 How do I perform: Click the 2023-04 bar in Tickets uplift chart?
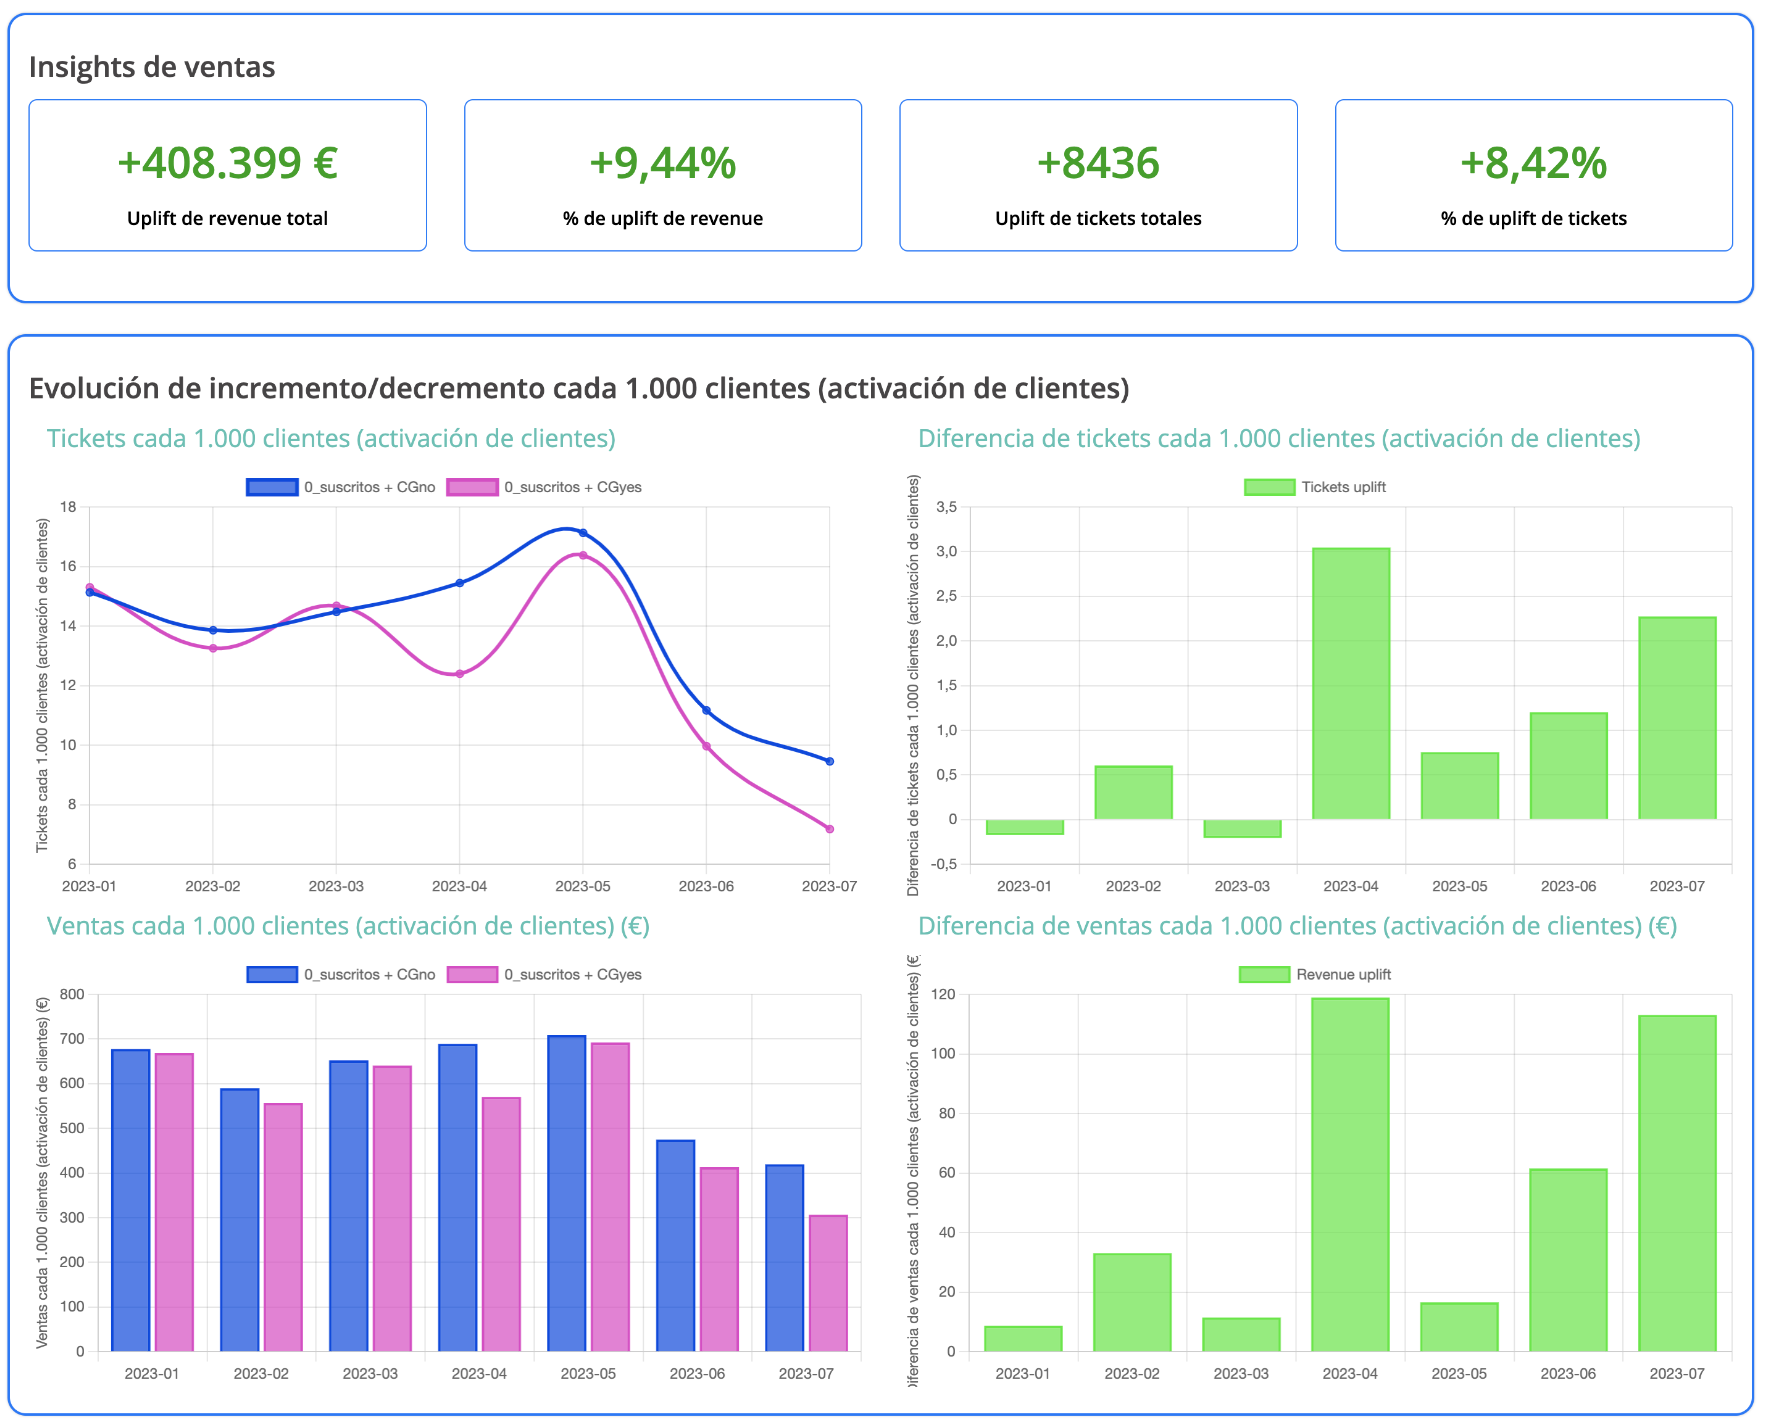pyautogui.click(x=1351, y=684)
